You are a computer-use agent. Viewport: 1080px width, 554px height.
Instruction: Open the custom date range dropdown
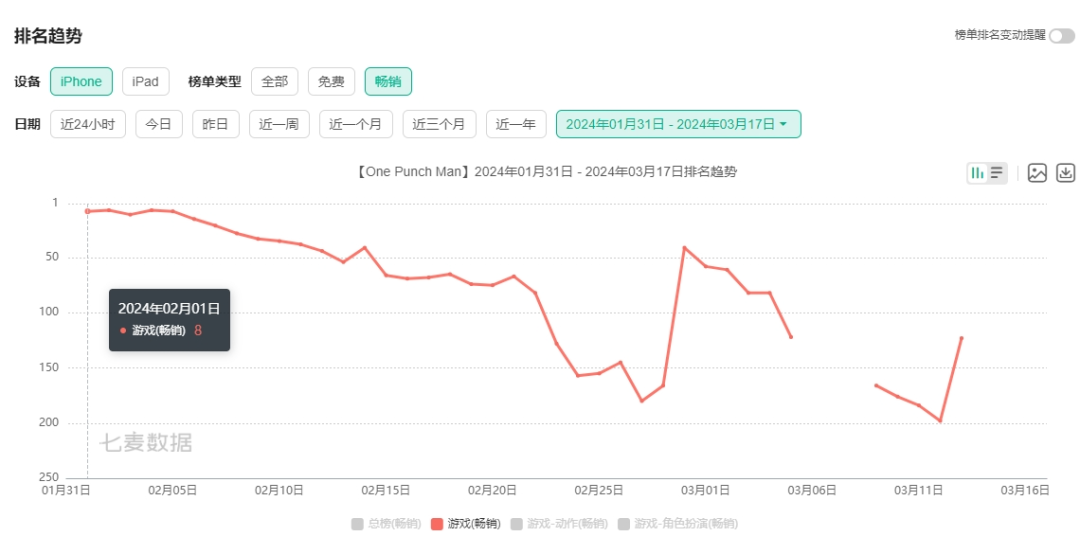(678, 125)
